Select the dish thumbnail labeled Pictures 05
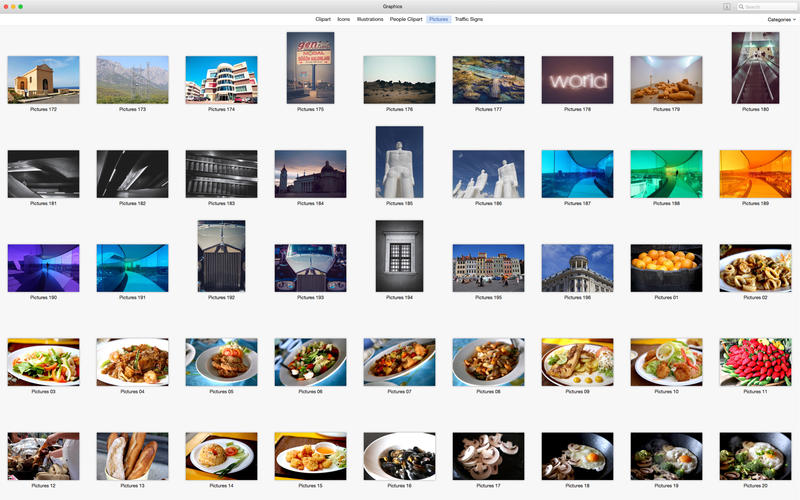The image size is (800, 500). click(221, 362)
